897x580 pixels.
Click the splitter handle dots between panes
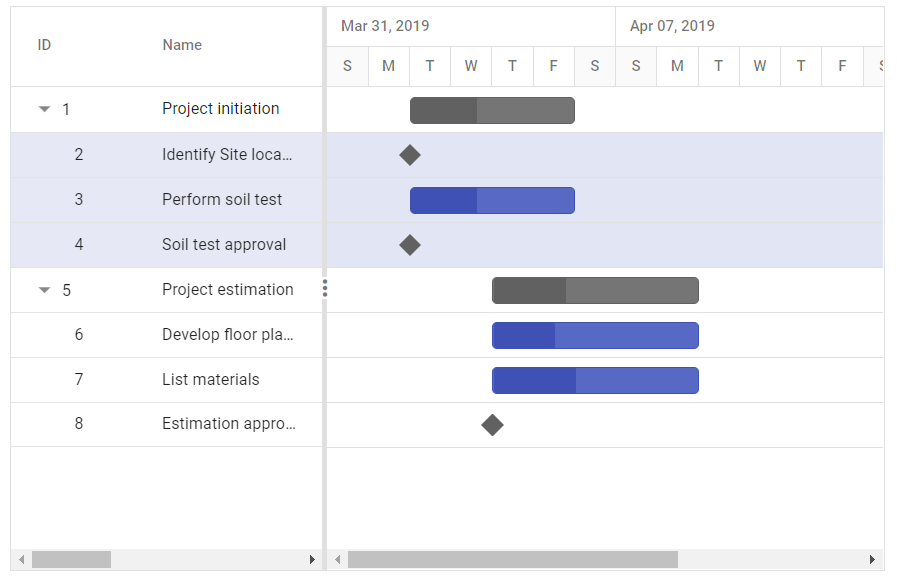click(325, 288)
